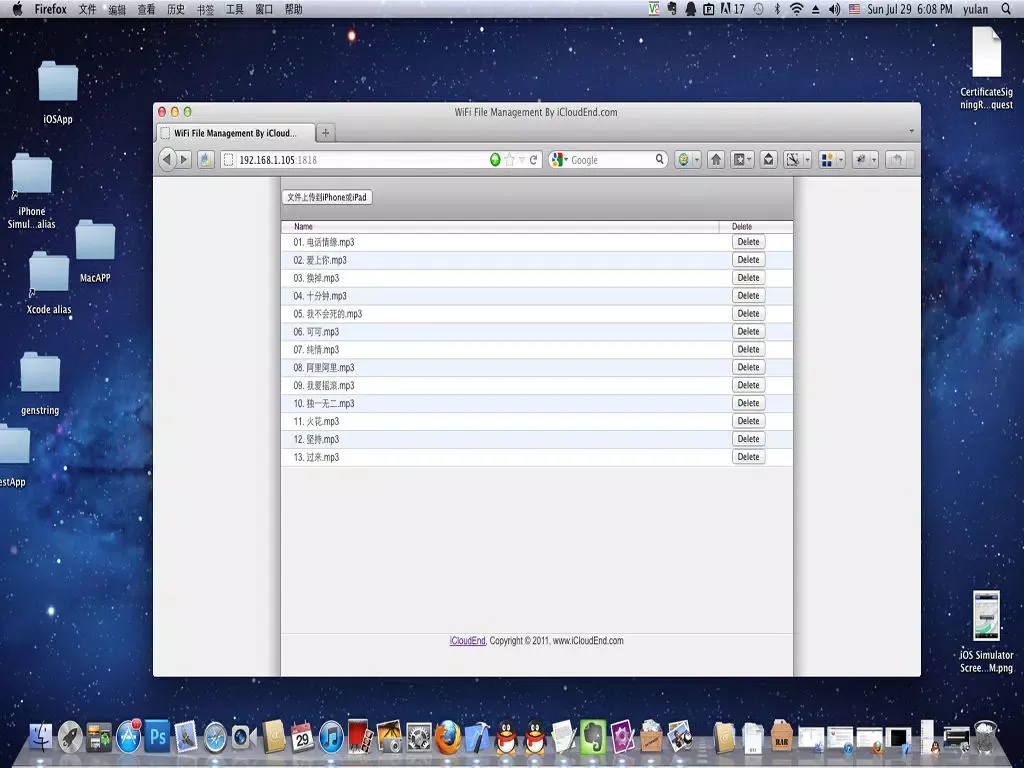
Task: Go forward with the browser forward arrow
Action: (x=184, y=159)
